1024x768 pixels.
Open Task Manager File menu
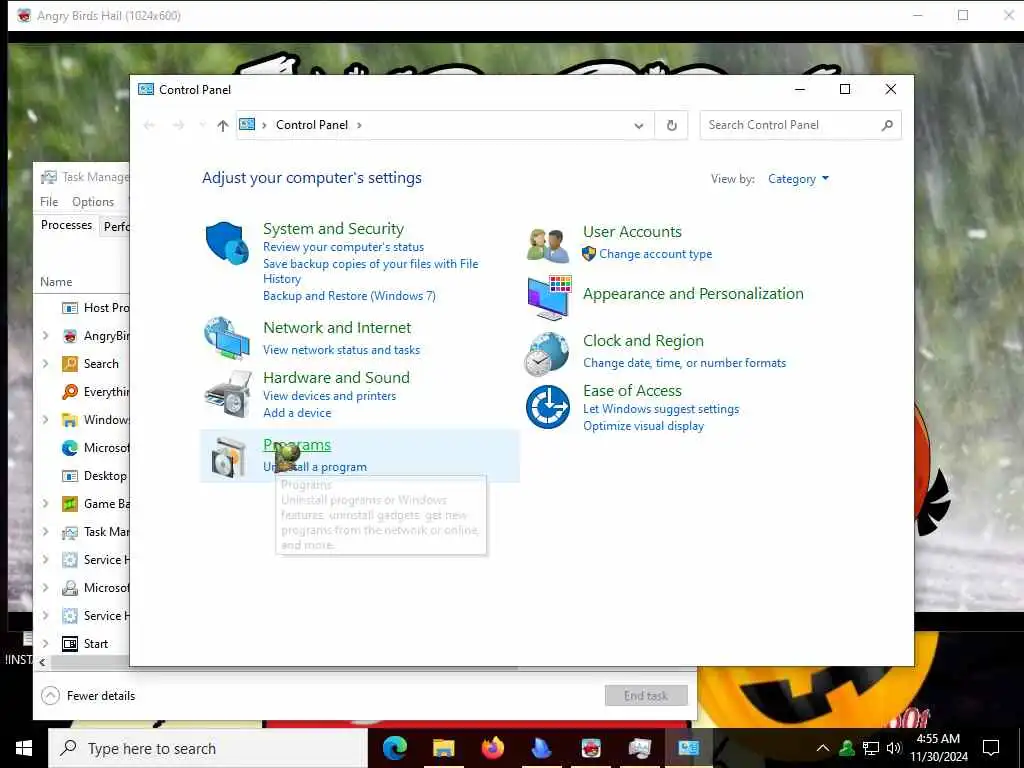pyautogui.click(x=49, y=202)
